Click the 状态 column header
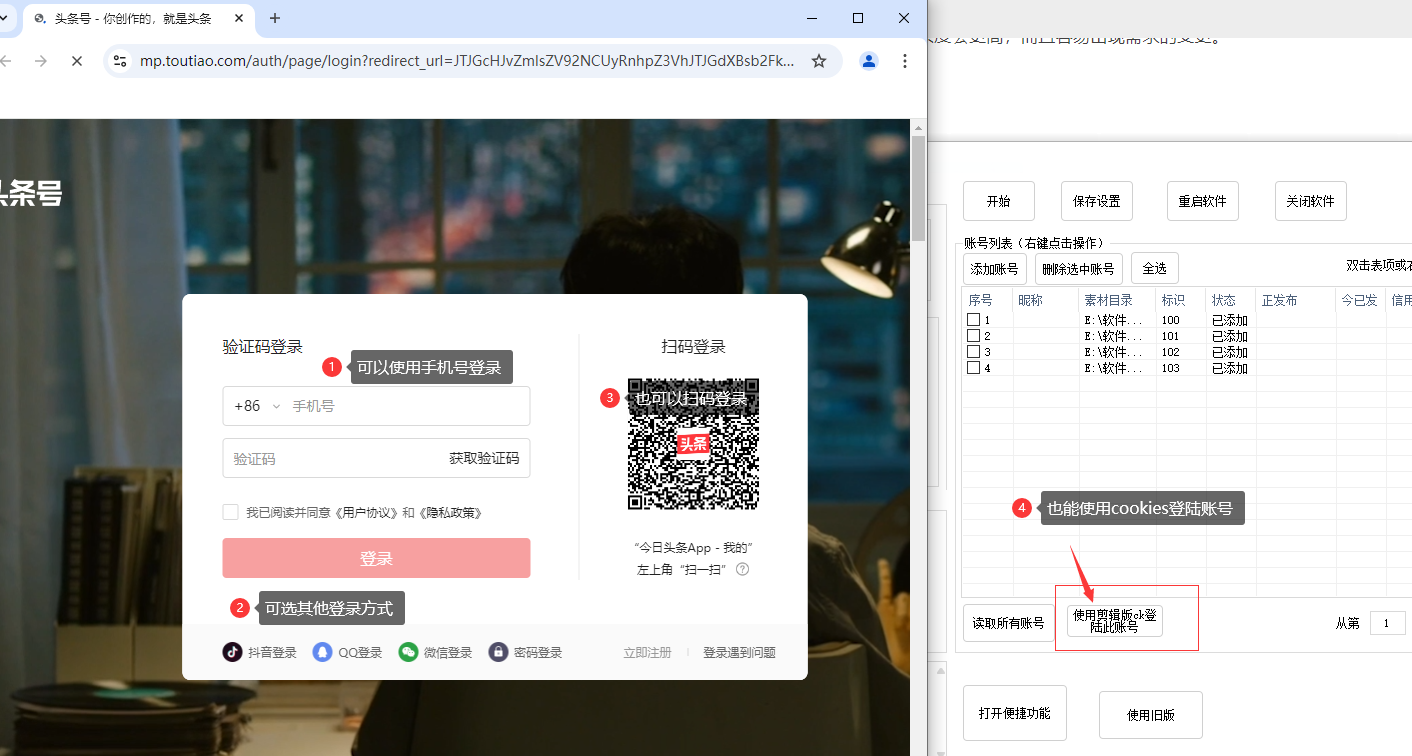 tap(1231, 300)
